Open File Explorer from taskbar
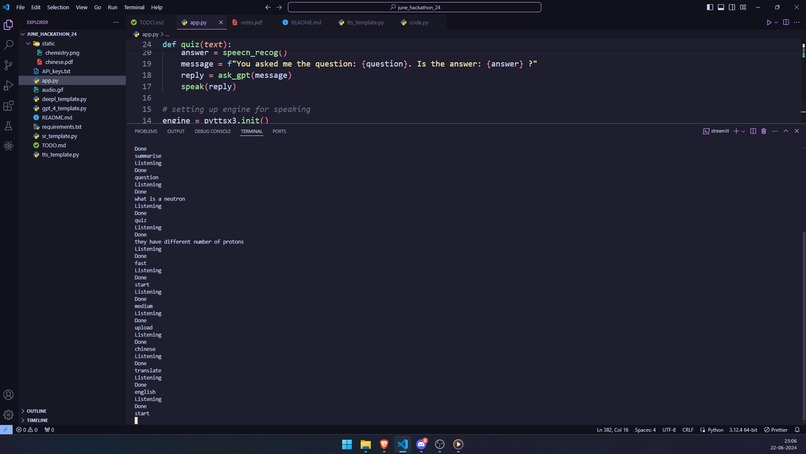Screen dimensions: 806x454 (x=365, y=444)
